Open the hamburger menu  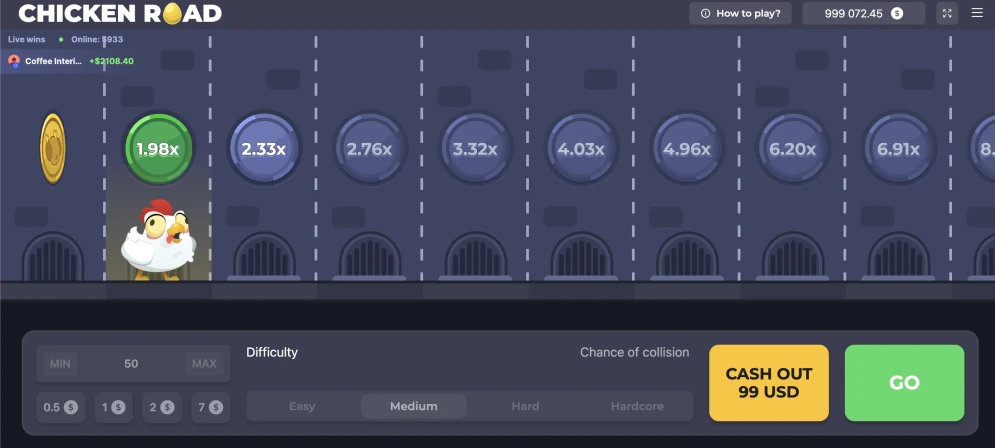(x=977, y=13)
